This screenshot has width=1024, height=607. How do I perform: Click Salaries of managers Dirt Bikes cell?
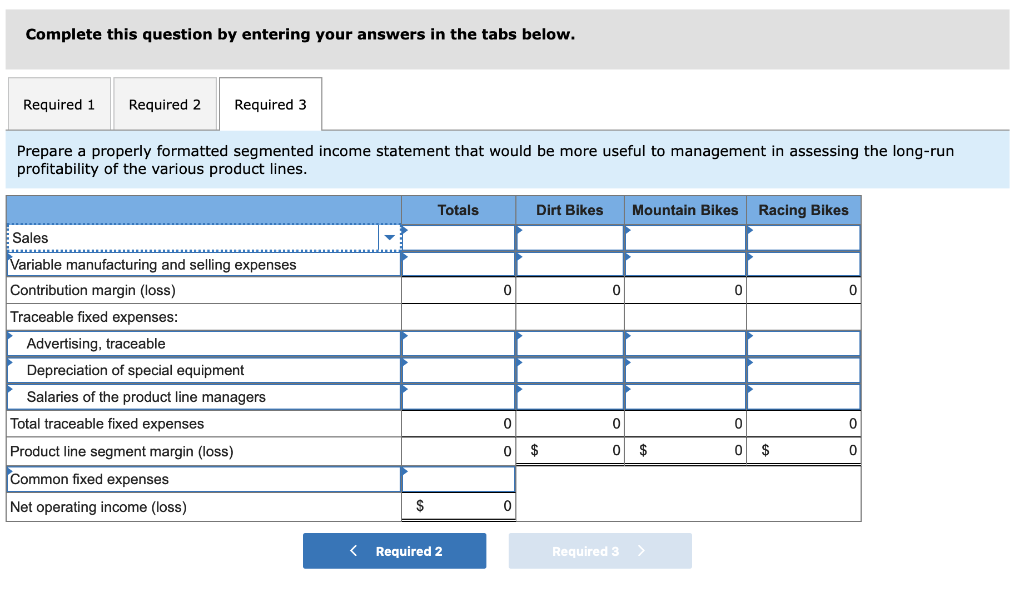[x=570, y=397]
